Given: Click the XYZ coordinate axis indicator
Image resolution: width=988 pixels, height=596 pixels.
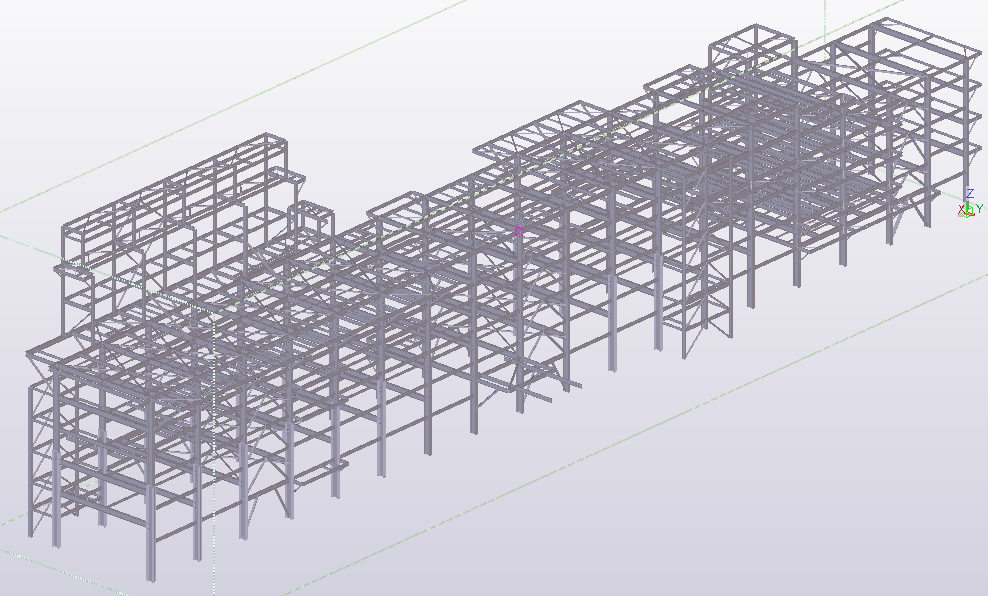Looking at the screenshot, I should (x=968, y=208).
